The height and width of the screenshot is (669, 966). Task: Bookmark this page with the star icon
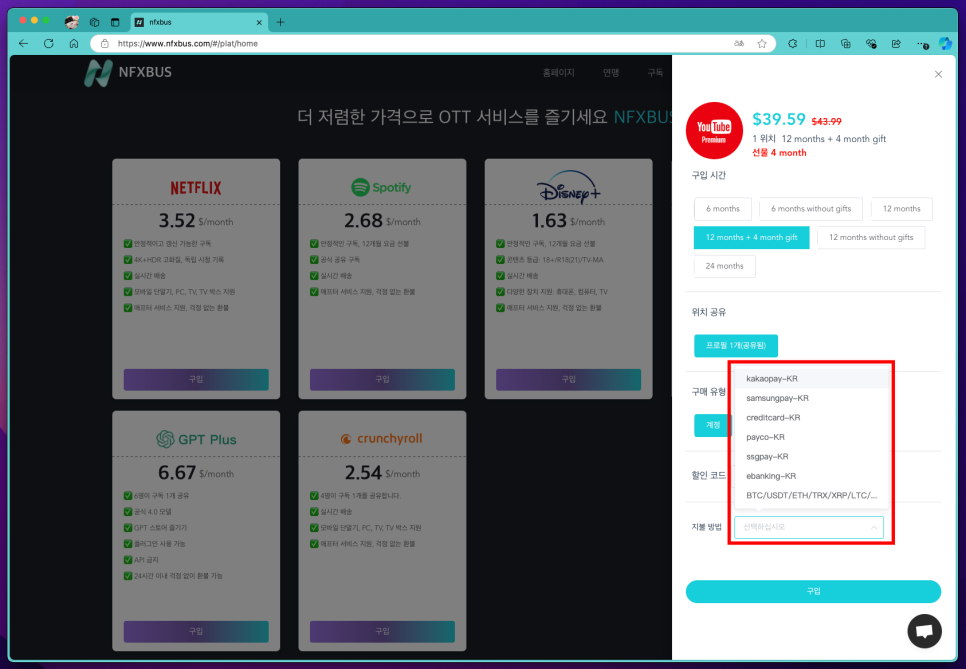click(x=762, y=44)
